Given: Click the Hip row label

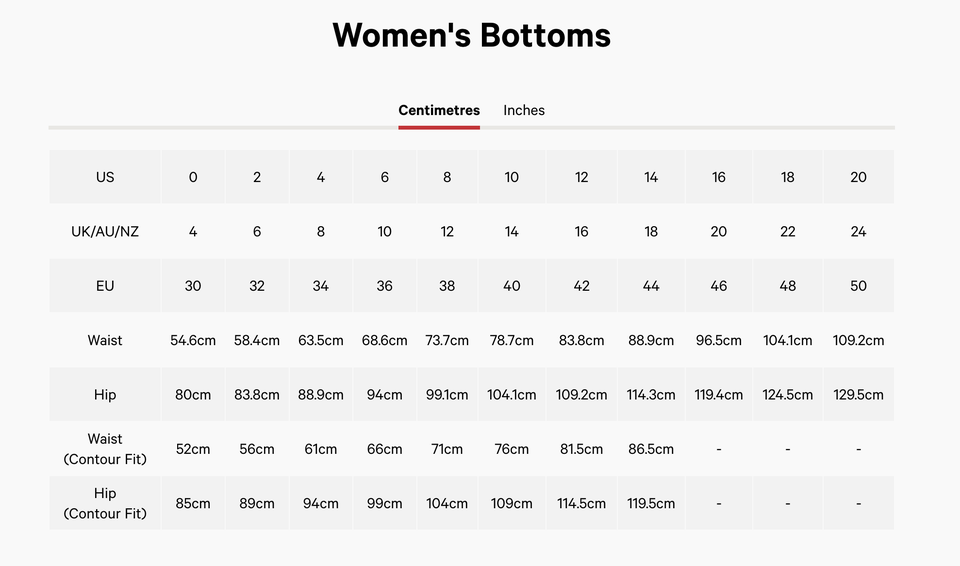Looking at the screenshot, I should (105, 394).
